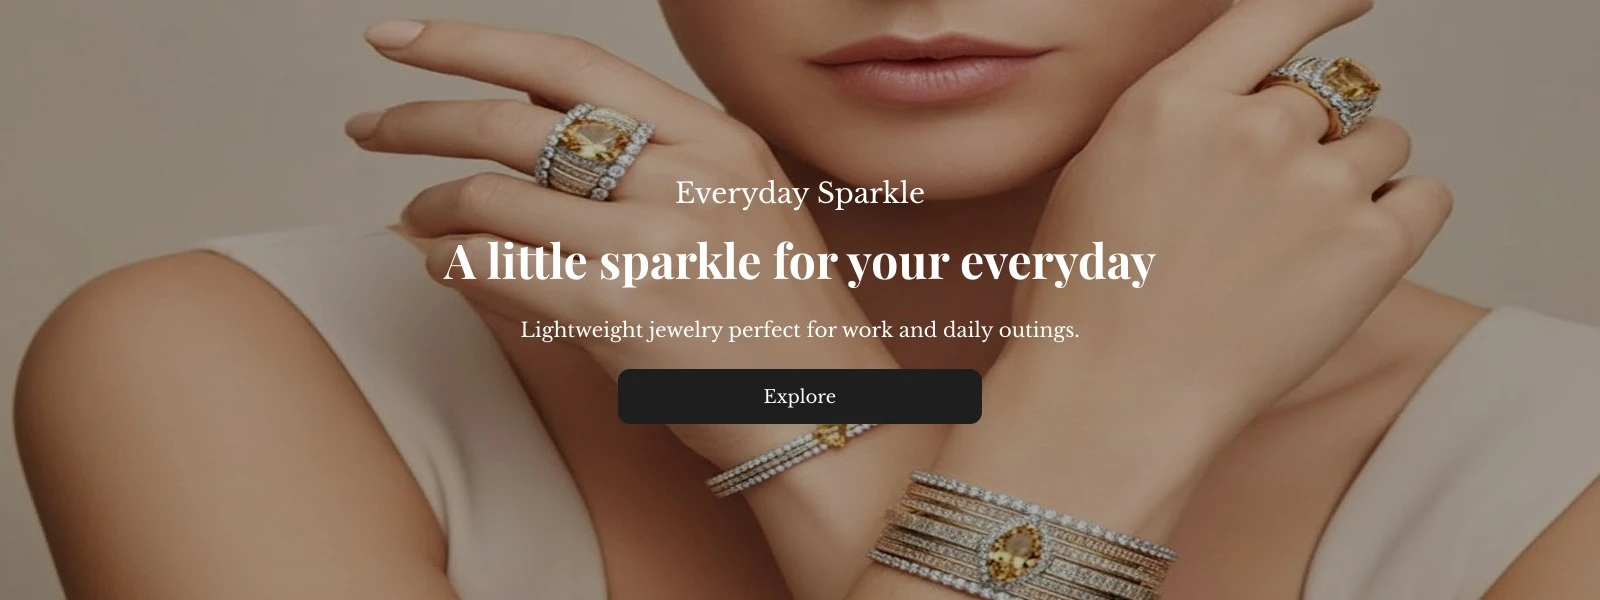The width and height of the screenshot is (1600, 600).
Task: Click the word 'everyday' in the headline
Action: (x=1057, y=262)
